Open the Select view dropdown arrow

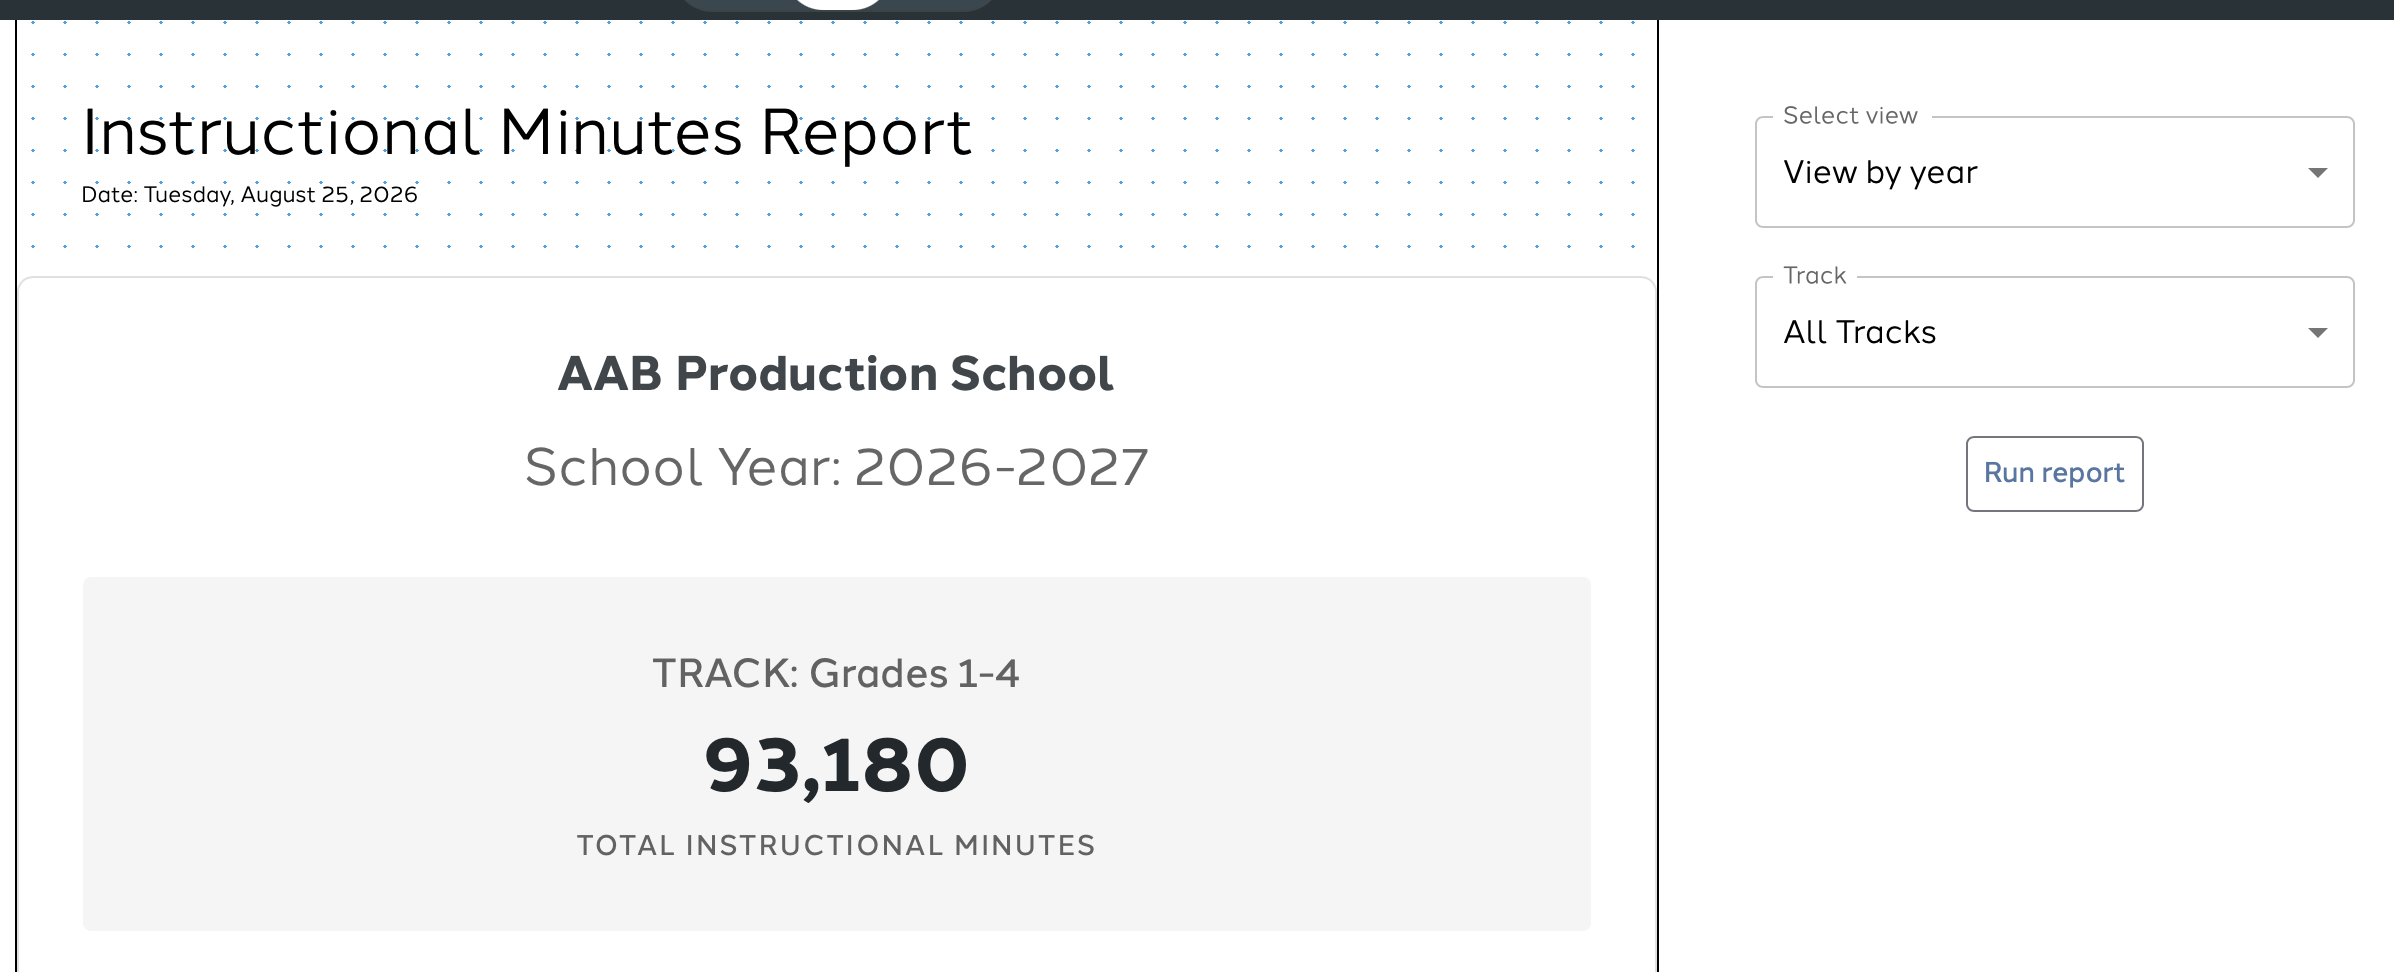[2317, 173]
